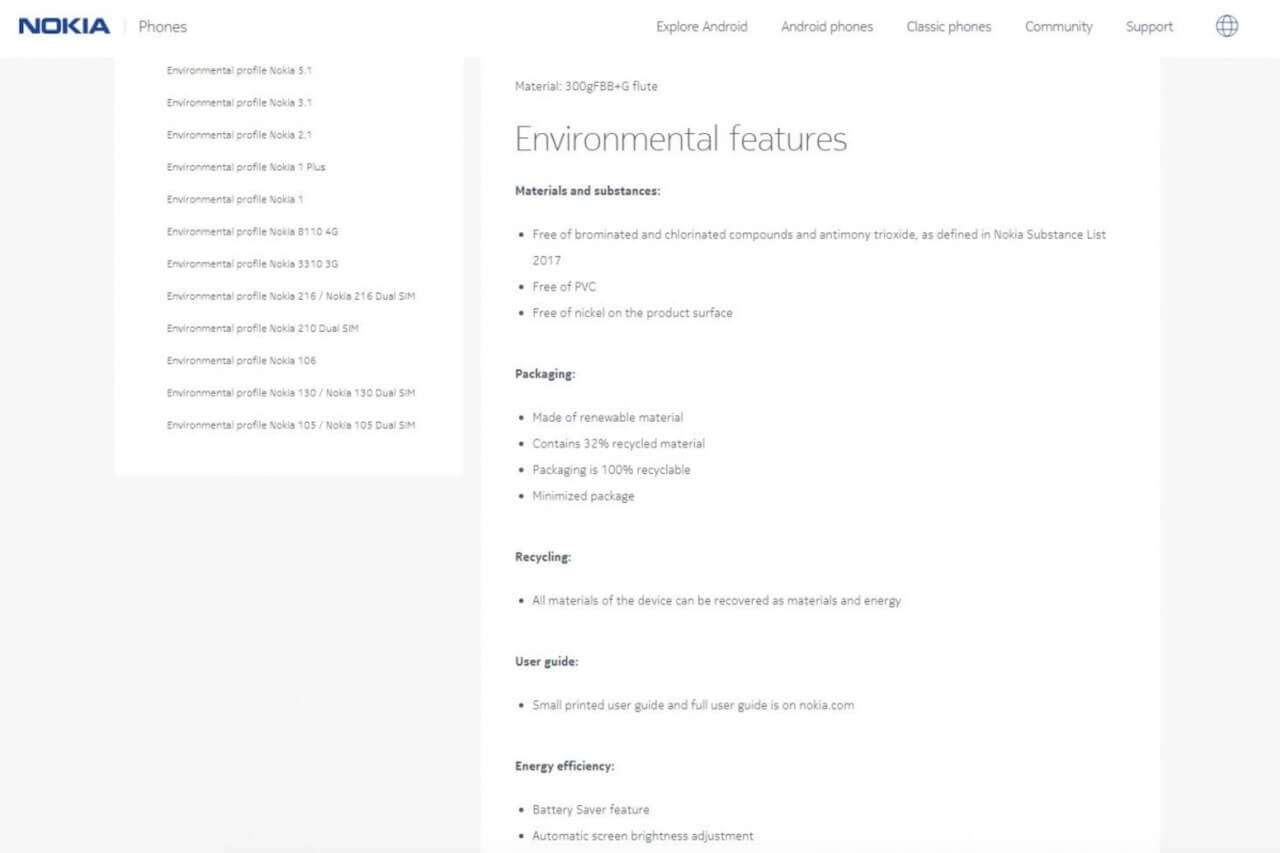Click the Environmental features heading
1280x853 pixels.
[681, 138]
